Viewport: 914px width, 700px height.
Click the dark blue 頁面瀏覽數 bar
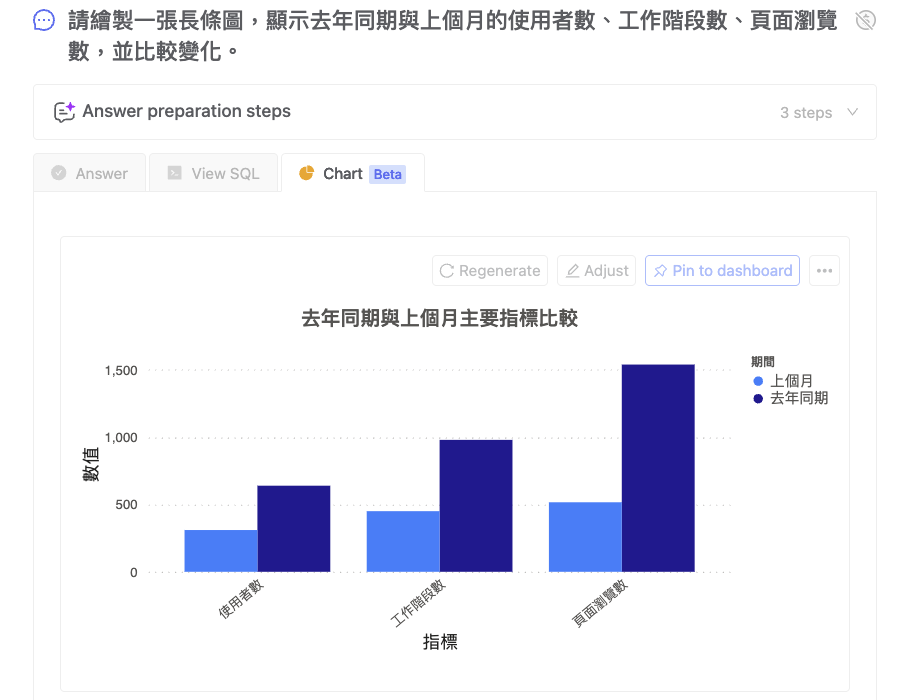click(x=658, y=468)
